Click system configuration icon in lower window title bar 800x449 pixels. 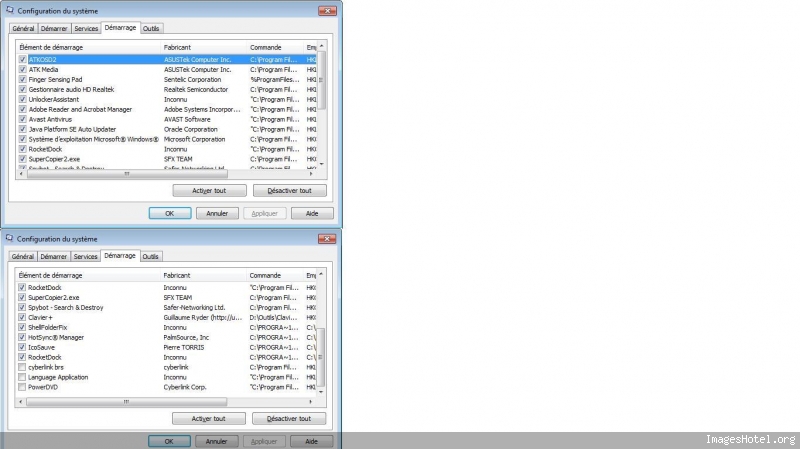point(9,238)
